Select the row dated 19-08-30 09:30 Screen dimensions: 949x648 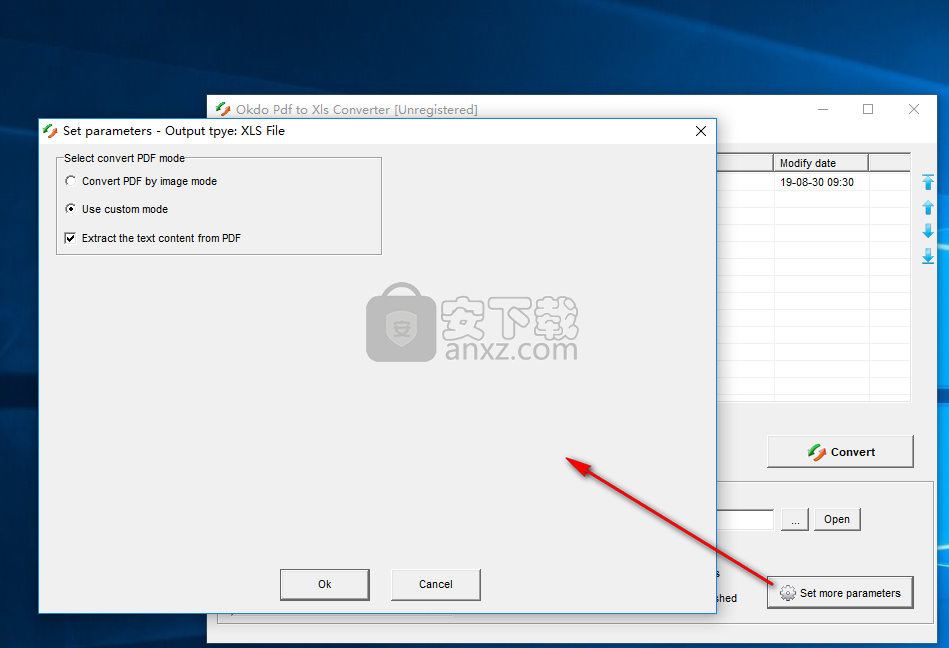813,182
